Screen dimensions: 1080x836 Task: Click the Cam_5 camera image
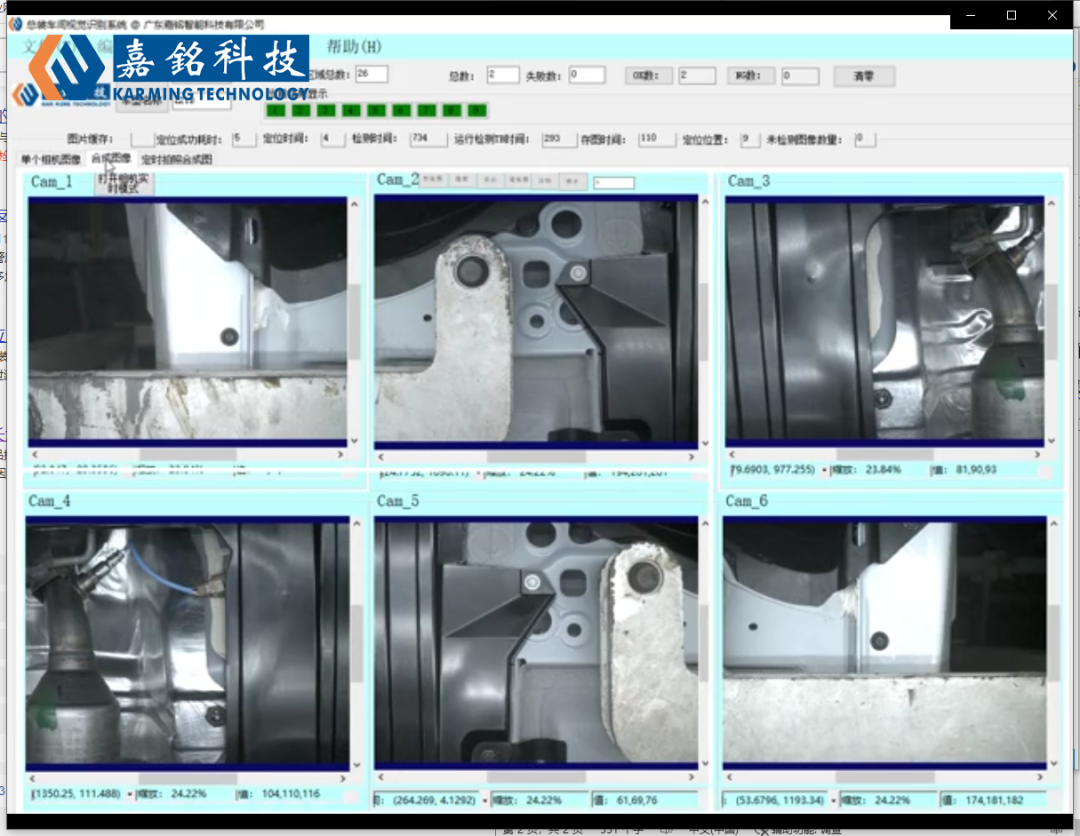coord(536,642)
